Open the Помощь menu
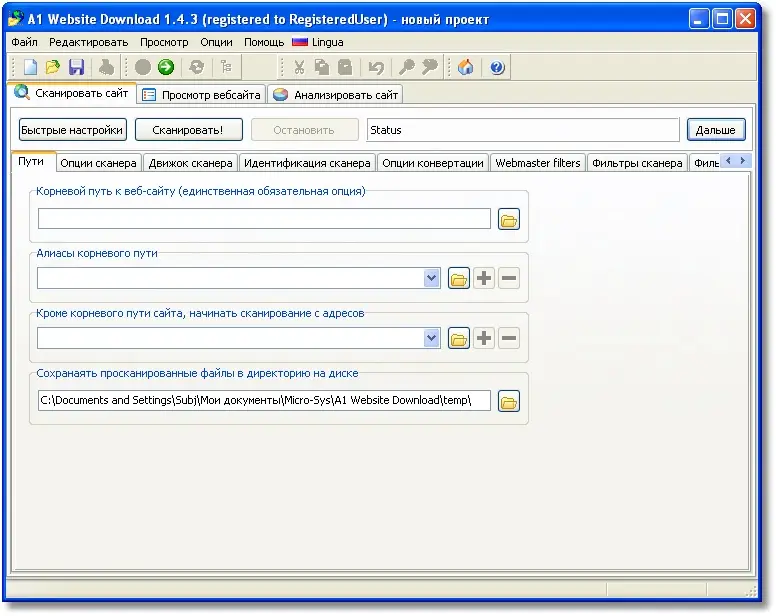 point(264,42)
